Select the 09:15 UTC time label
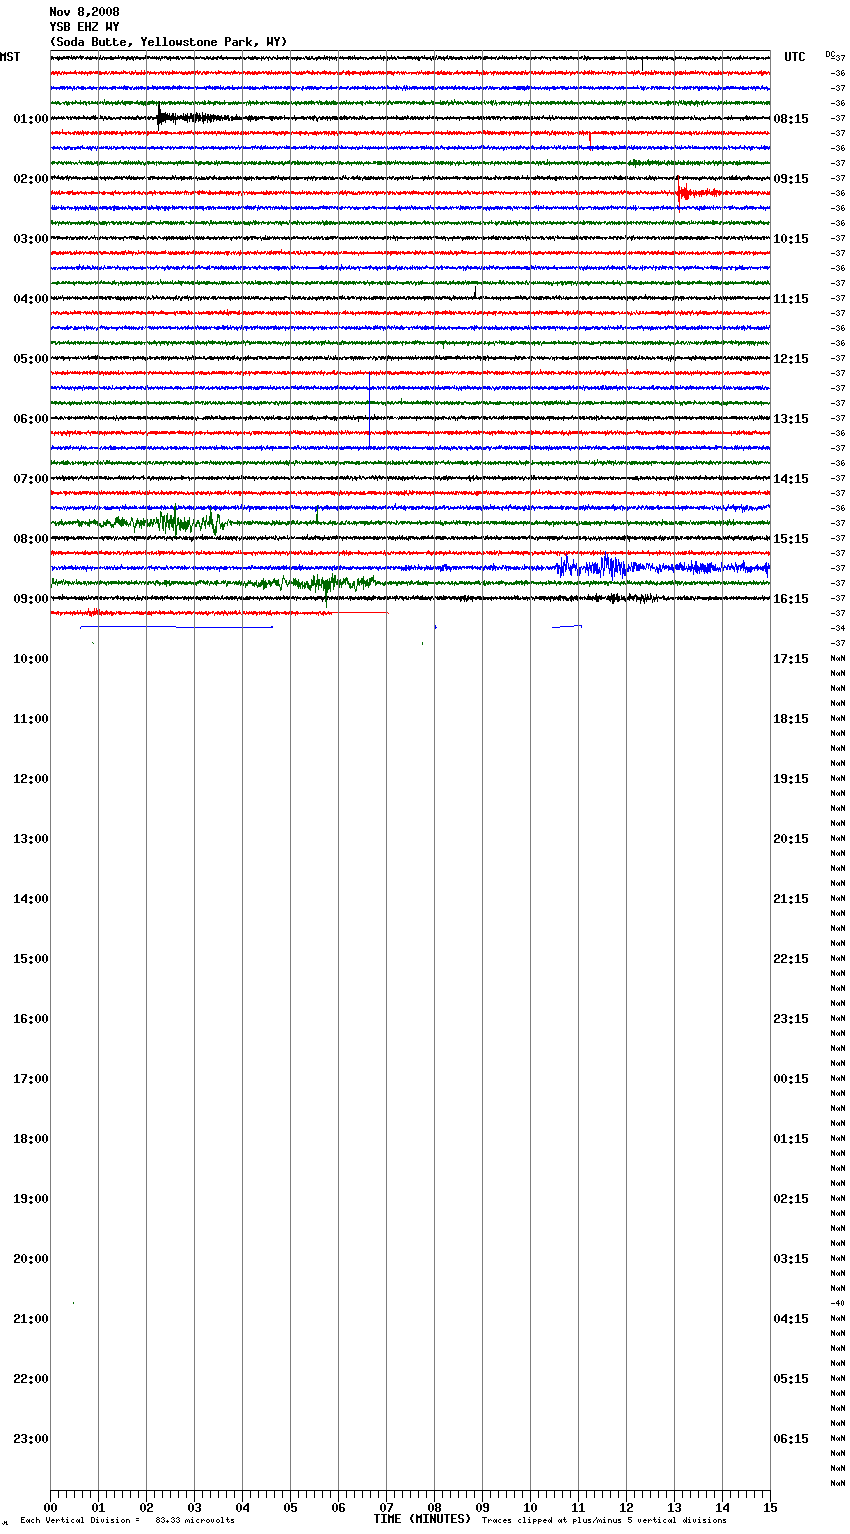Image resolution: width=850 pixels, height=1534 pixels. pos(791,179)
